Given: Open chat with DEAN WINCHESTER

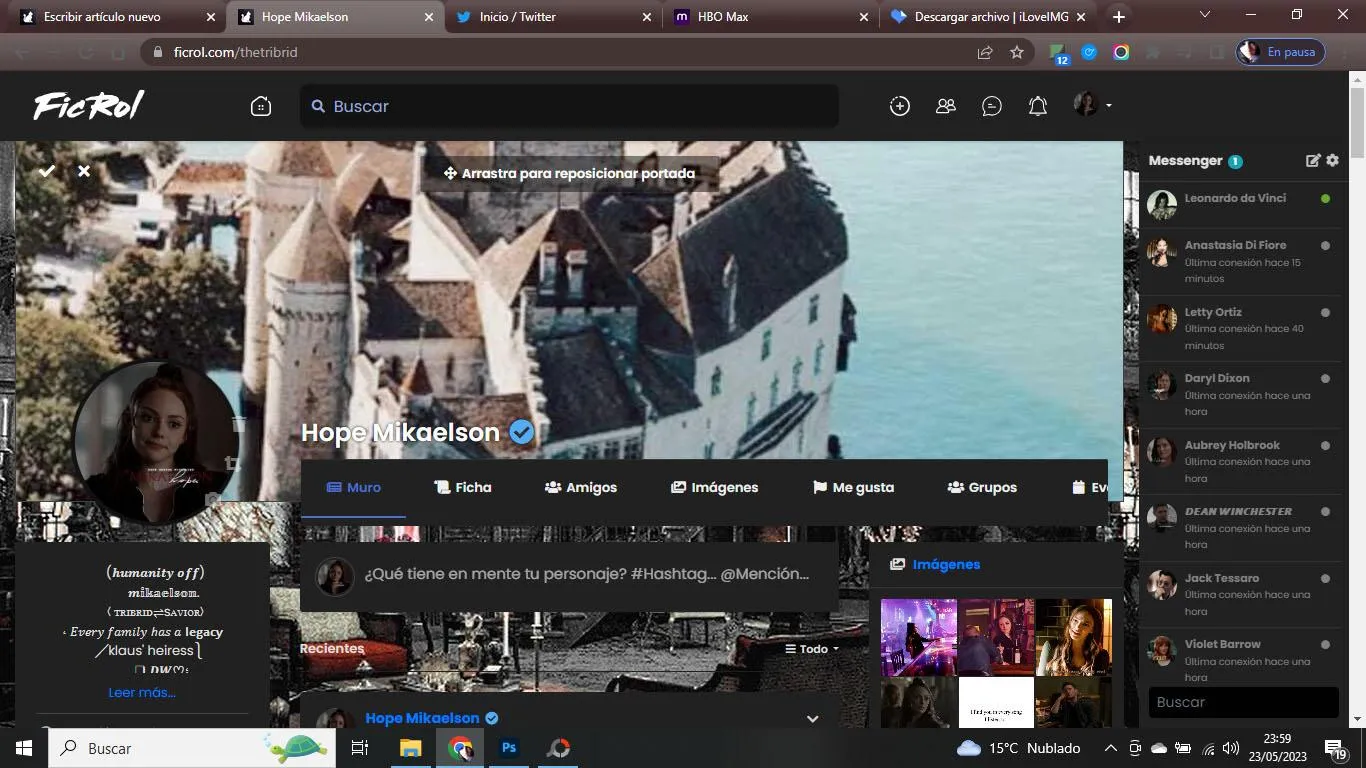Looking at the screenshot, I should (x=1241, y=528).
